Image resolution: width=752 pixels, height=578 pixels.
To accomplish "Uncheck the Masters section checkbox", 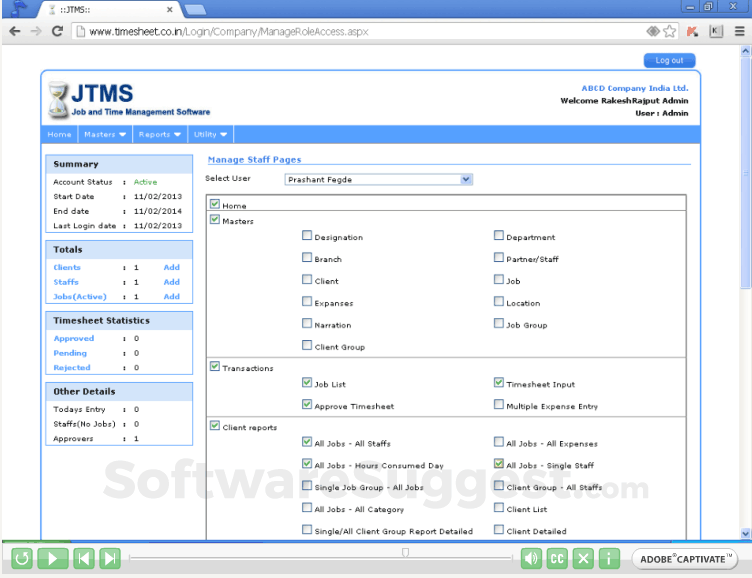I will click(214, 220).
